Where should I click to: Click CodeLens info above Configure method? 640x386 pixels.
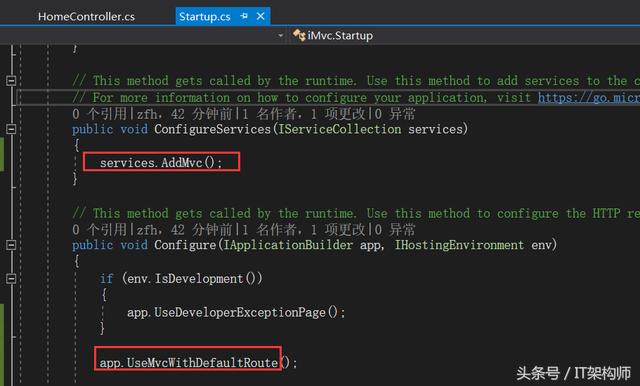(244, 230)
